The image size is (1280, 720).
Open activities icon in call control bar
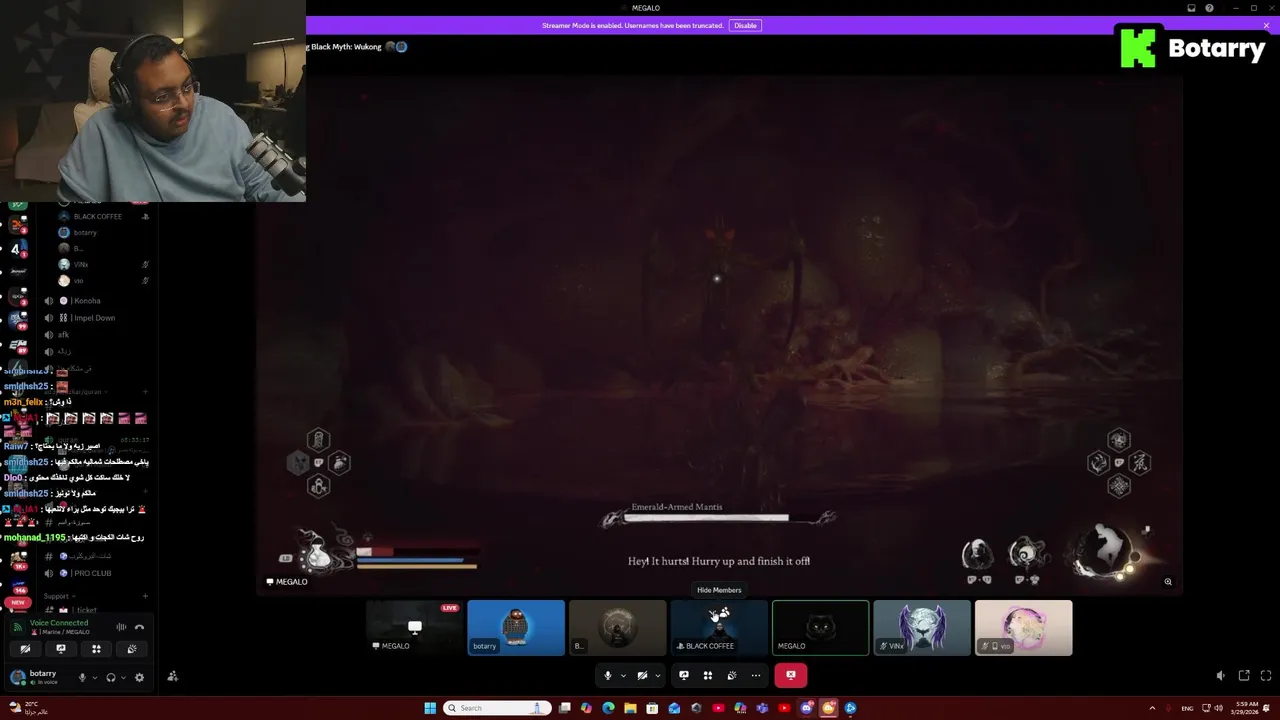click(708, 675)
